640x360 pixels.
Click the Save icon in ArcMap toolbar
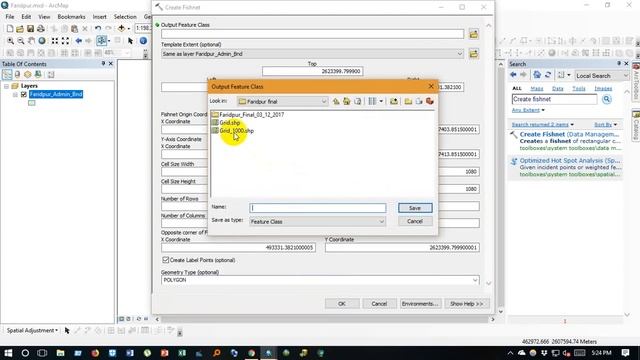(30, 29)
